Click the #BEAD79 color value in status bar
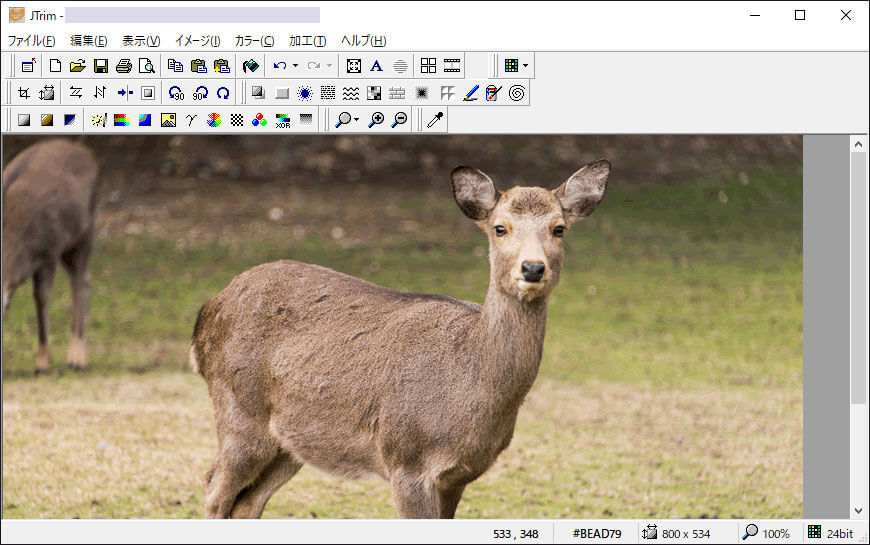Image resolution: width=870 pixels, height=545 pixels. (597, 533)
